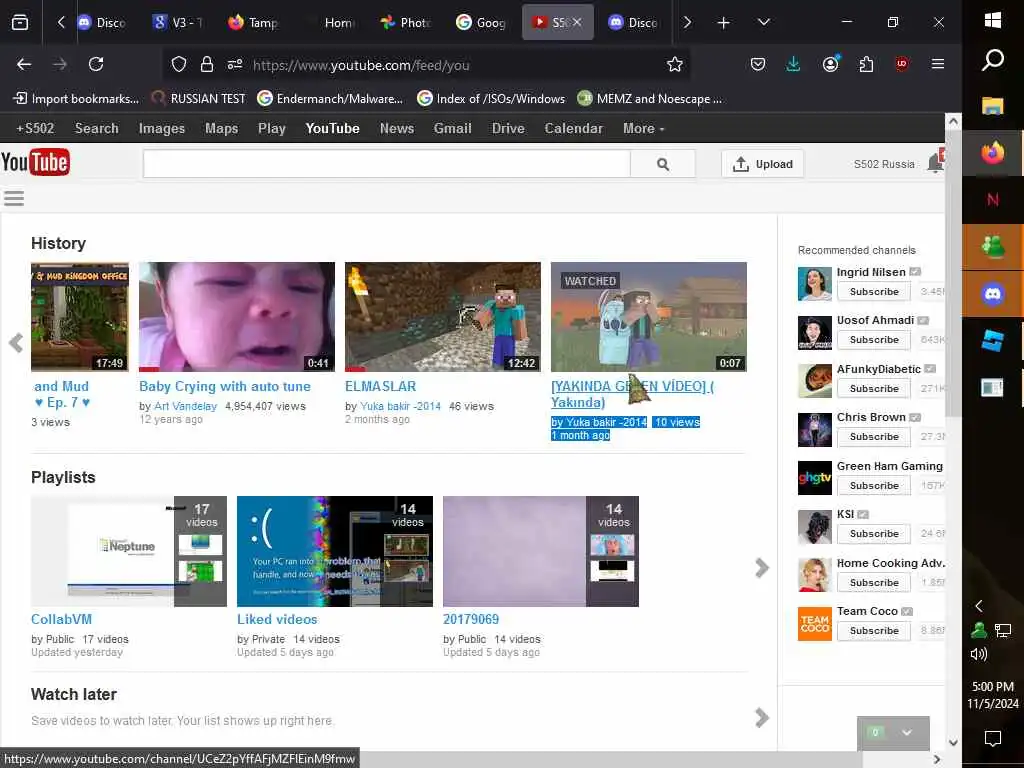The image size is (1024, 768).
Task: Expand hidden tray icons chevron in taskbar
Action: click(979, 606)
